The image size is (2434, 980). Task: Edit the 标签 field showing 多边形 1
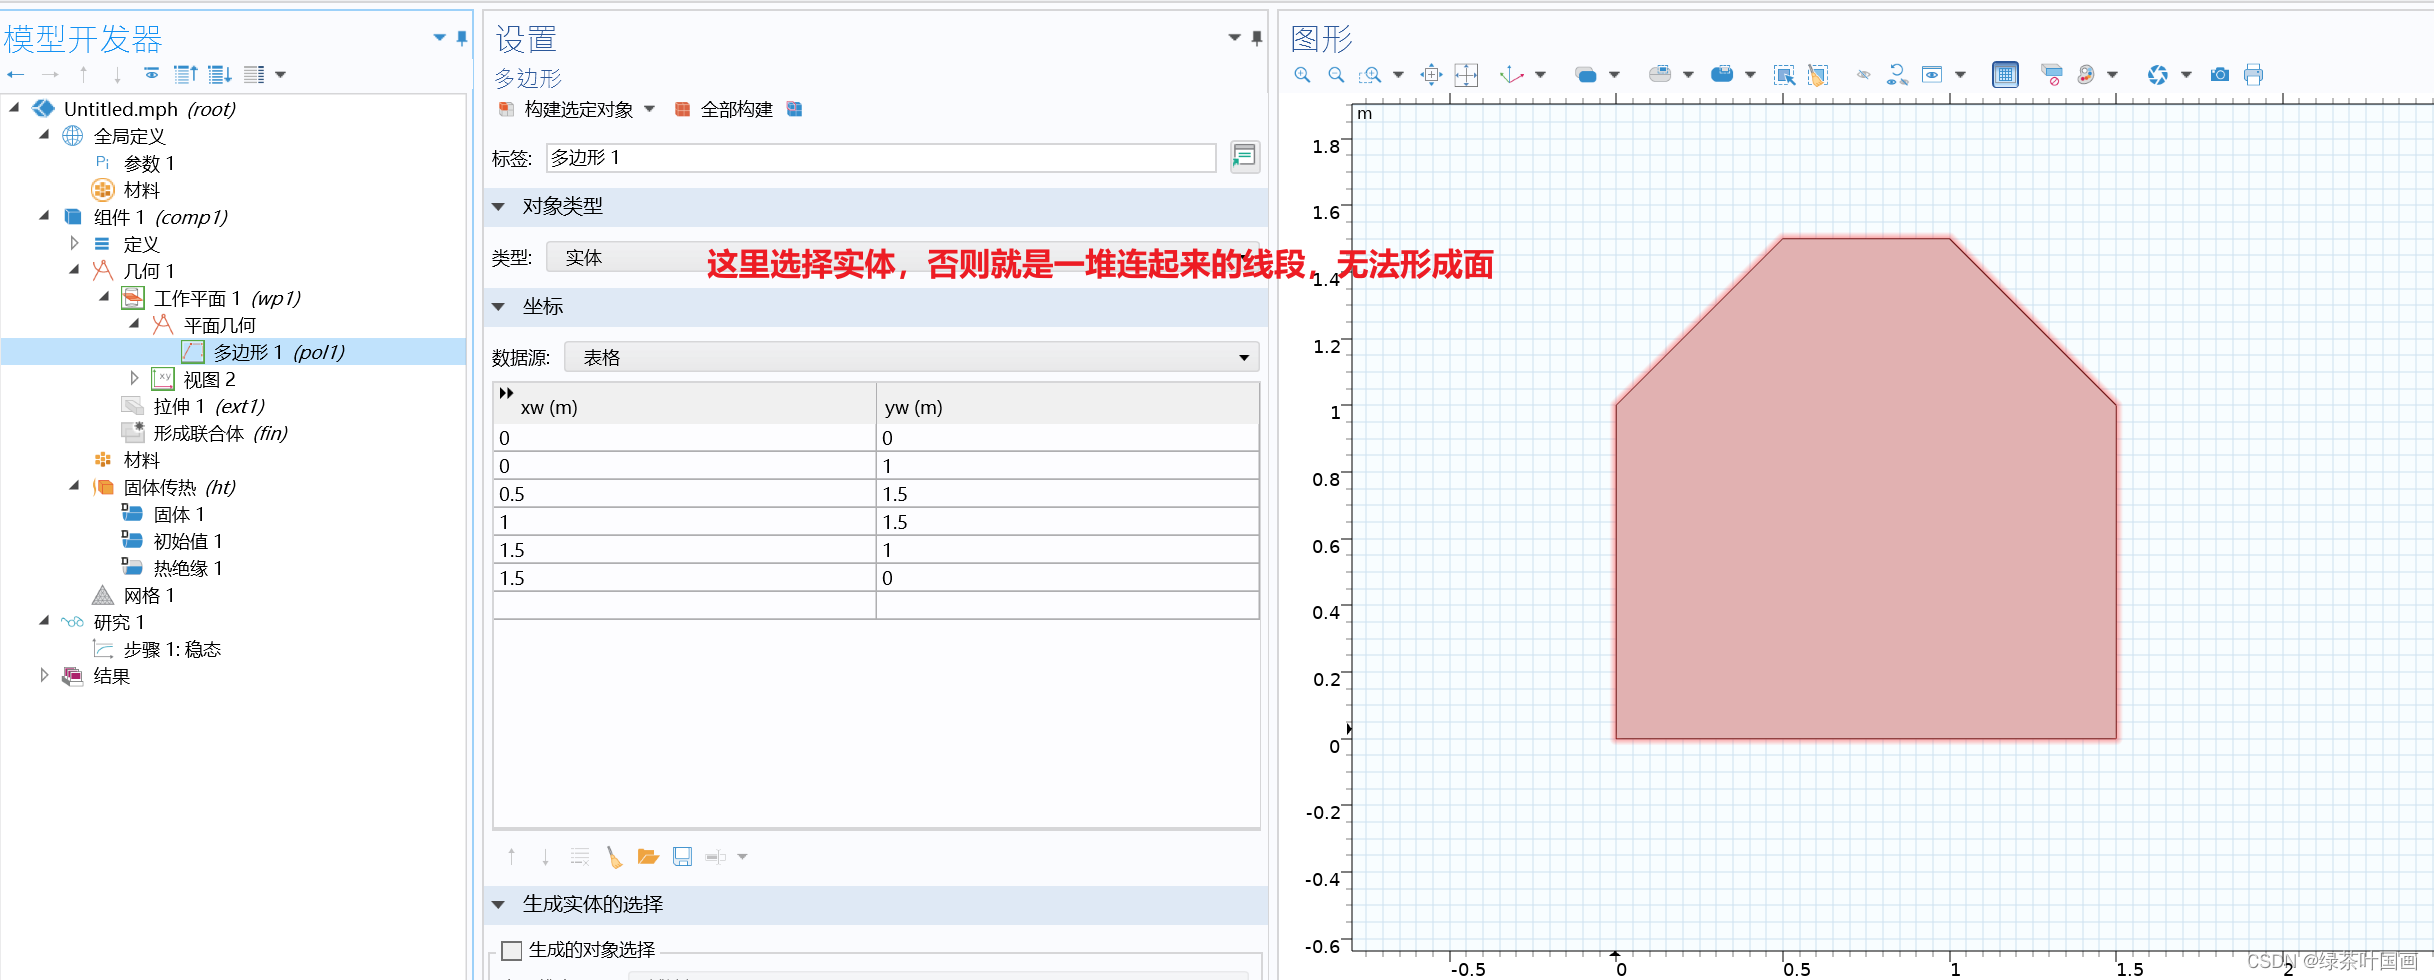click(x=879, y=157)
